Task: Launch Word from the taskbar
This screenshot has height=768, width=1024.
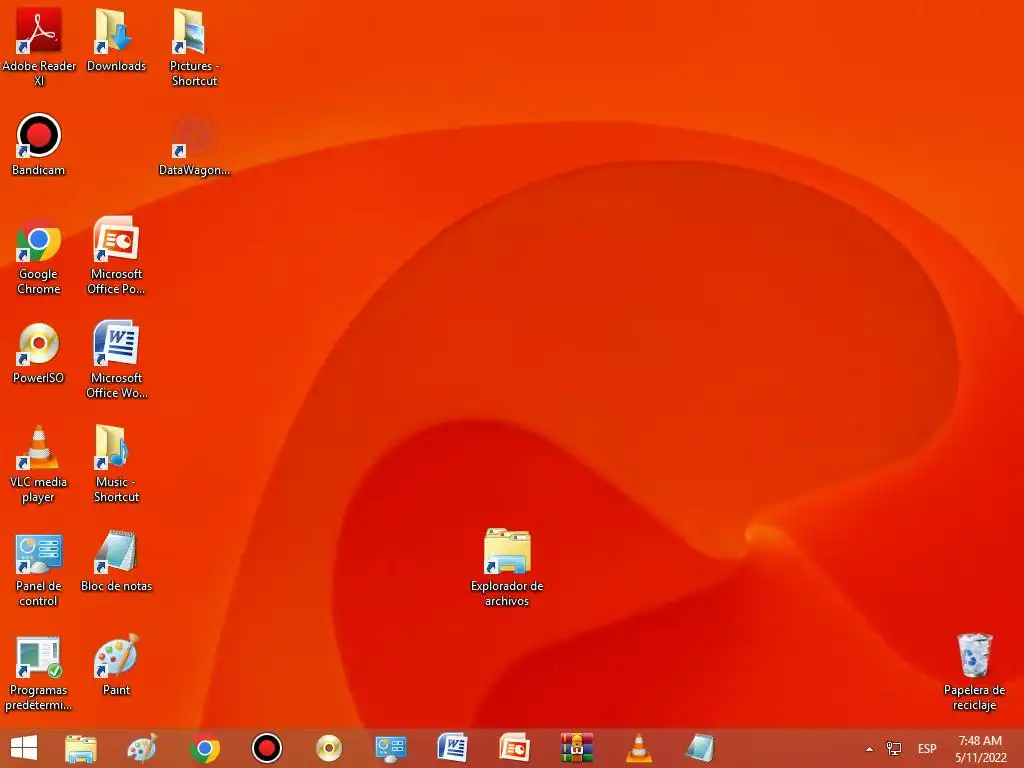Action: [x=453, y=748]
